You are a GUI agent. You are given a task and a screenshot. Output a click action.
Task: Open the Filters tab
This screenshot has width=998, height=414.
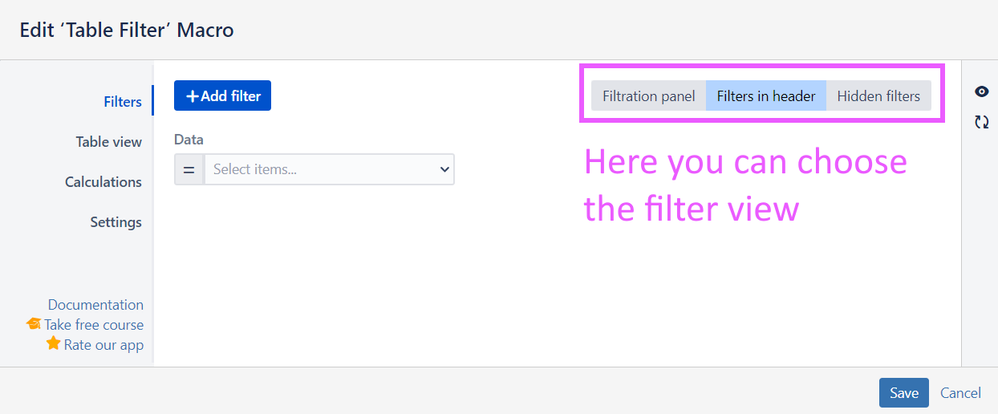[x=123, y=101]
